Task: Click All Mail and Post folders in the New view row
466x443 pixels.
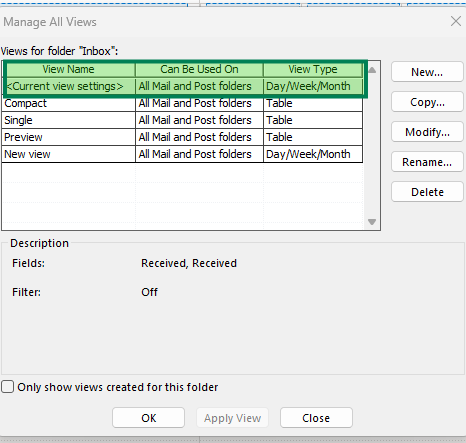Action: (199, 154)
